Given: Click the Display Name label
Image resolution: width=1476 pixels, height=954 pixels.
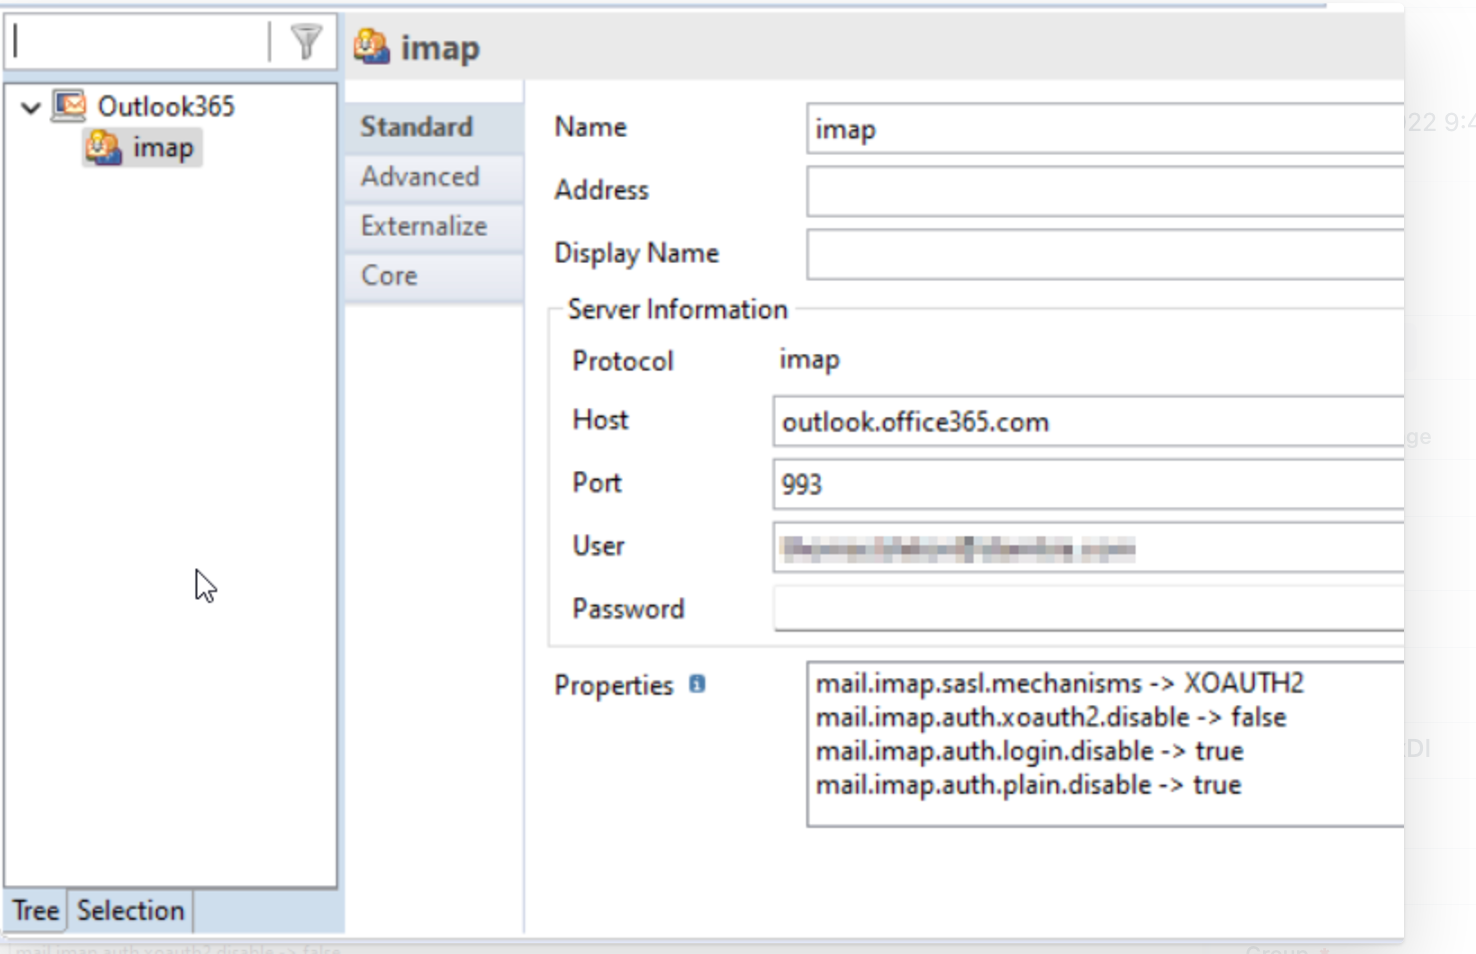Looking at the screenshot, I should click(637, 253).
